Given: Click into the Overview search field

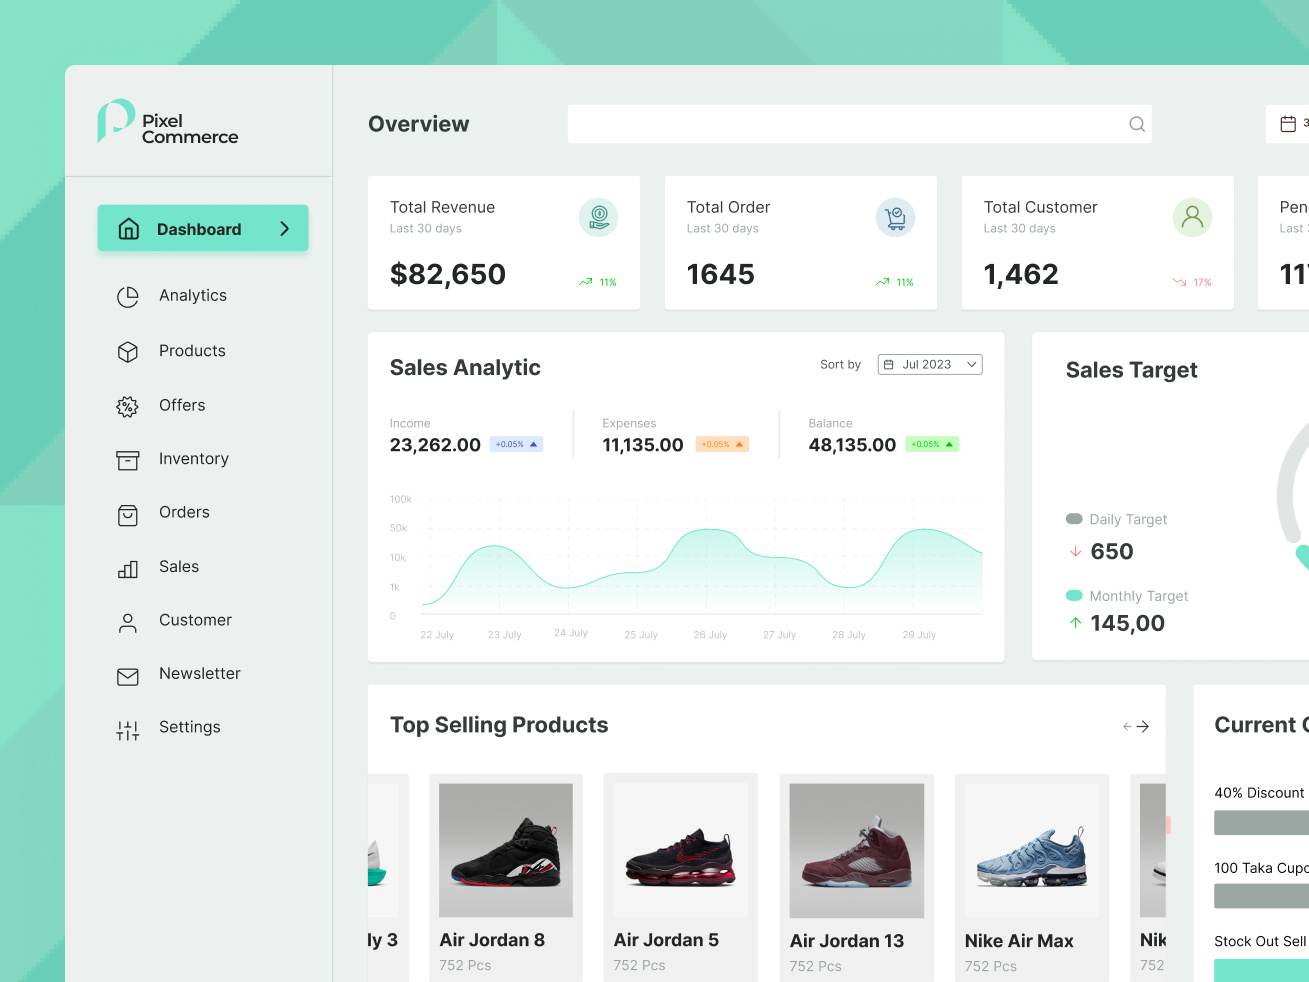Looking at the screenshot, I should (845, 124).
